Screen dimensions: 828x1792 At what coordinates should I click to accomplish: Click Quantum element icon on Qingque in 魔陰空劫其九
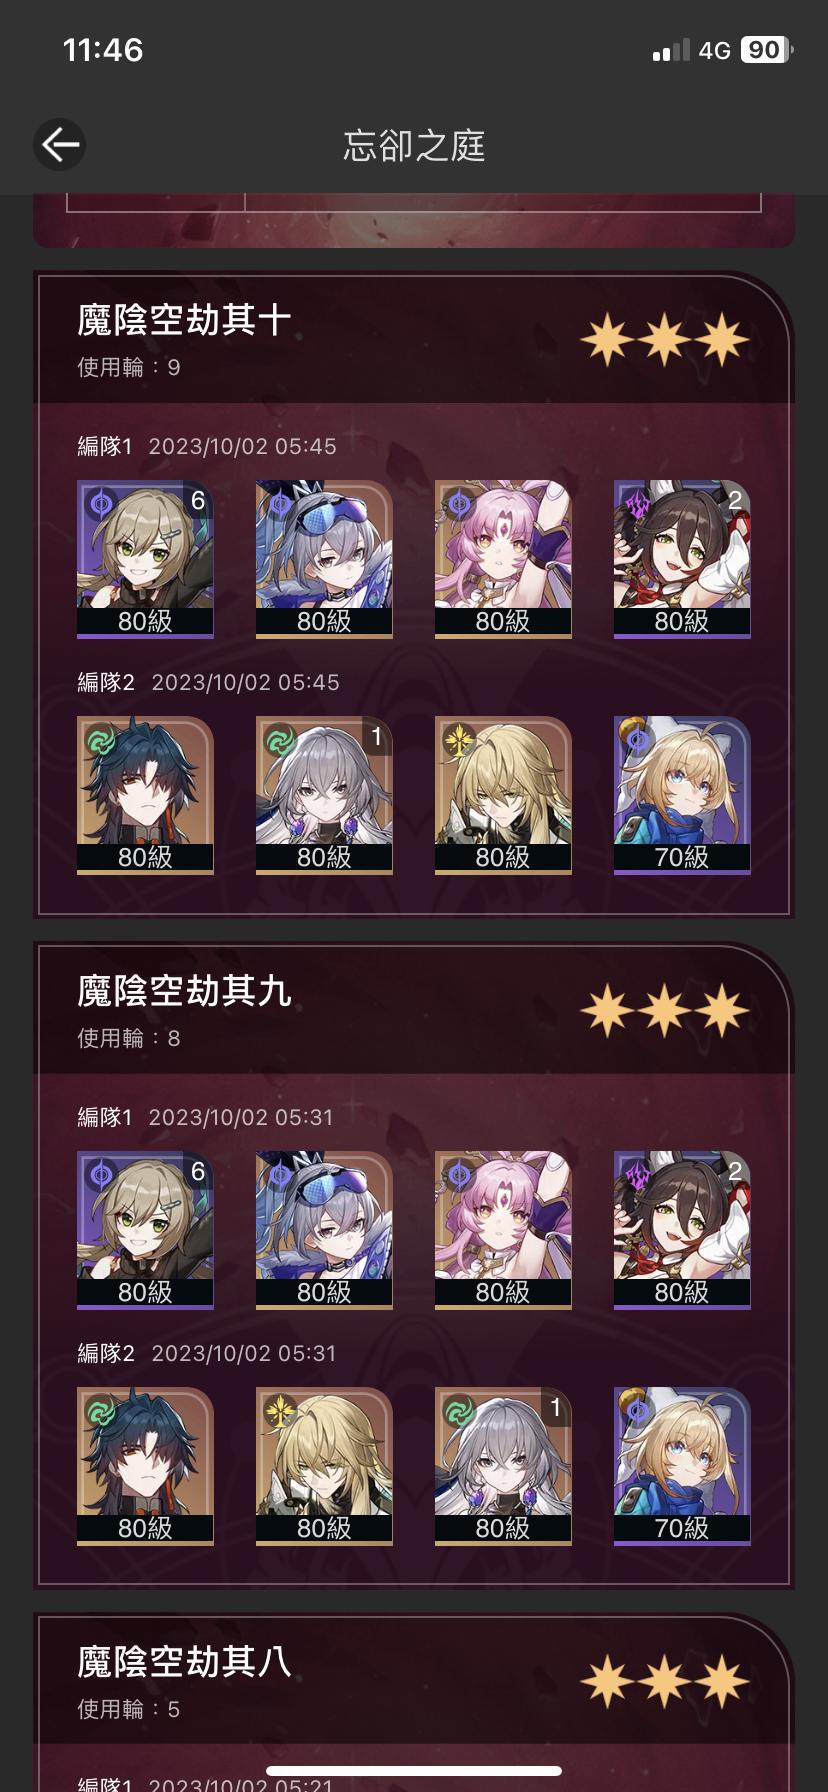[101, 1174]
